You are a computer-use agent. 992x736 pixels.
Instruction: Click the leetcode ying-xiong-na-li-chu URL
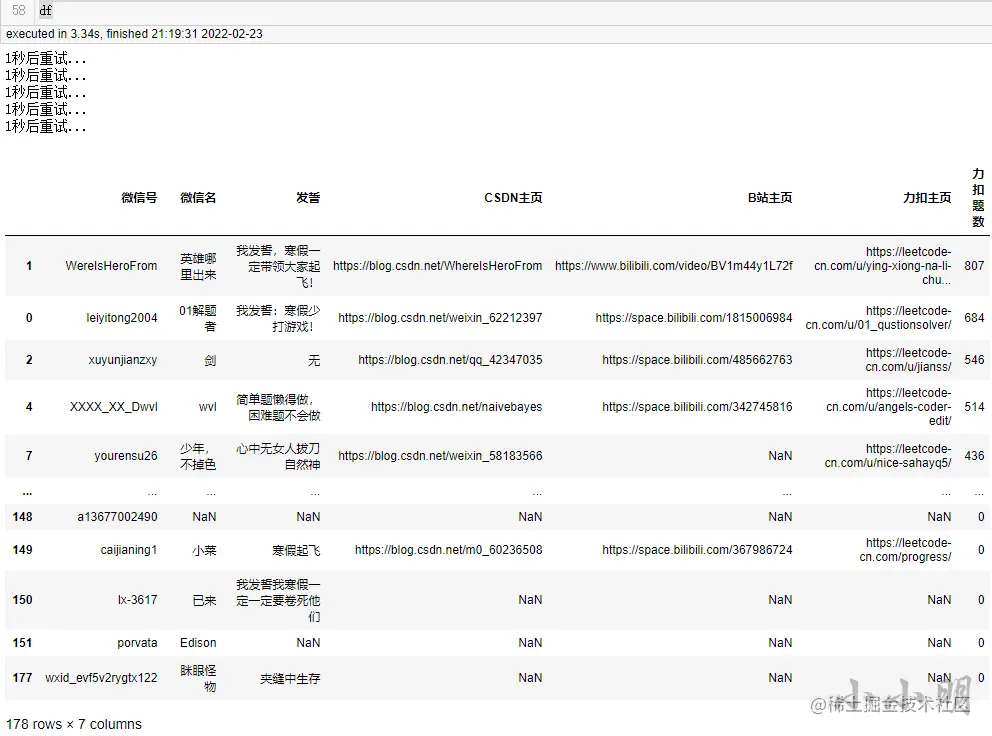(883, 266)
